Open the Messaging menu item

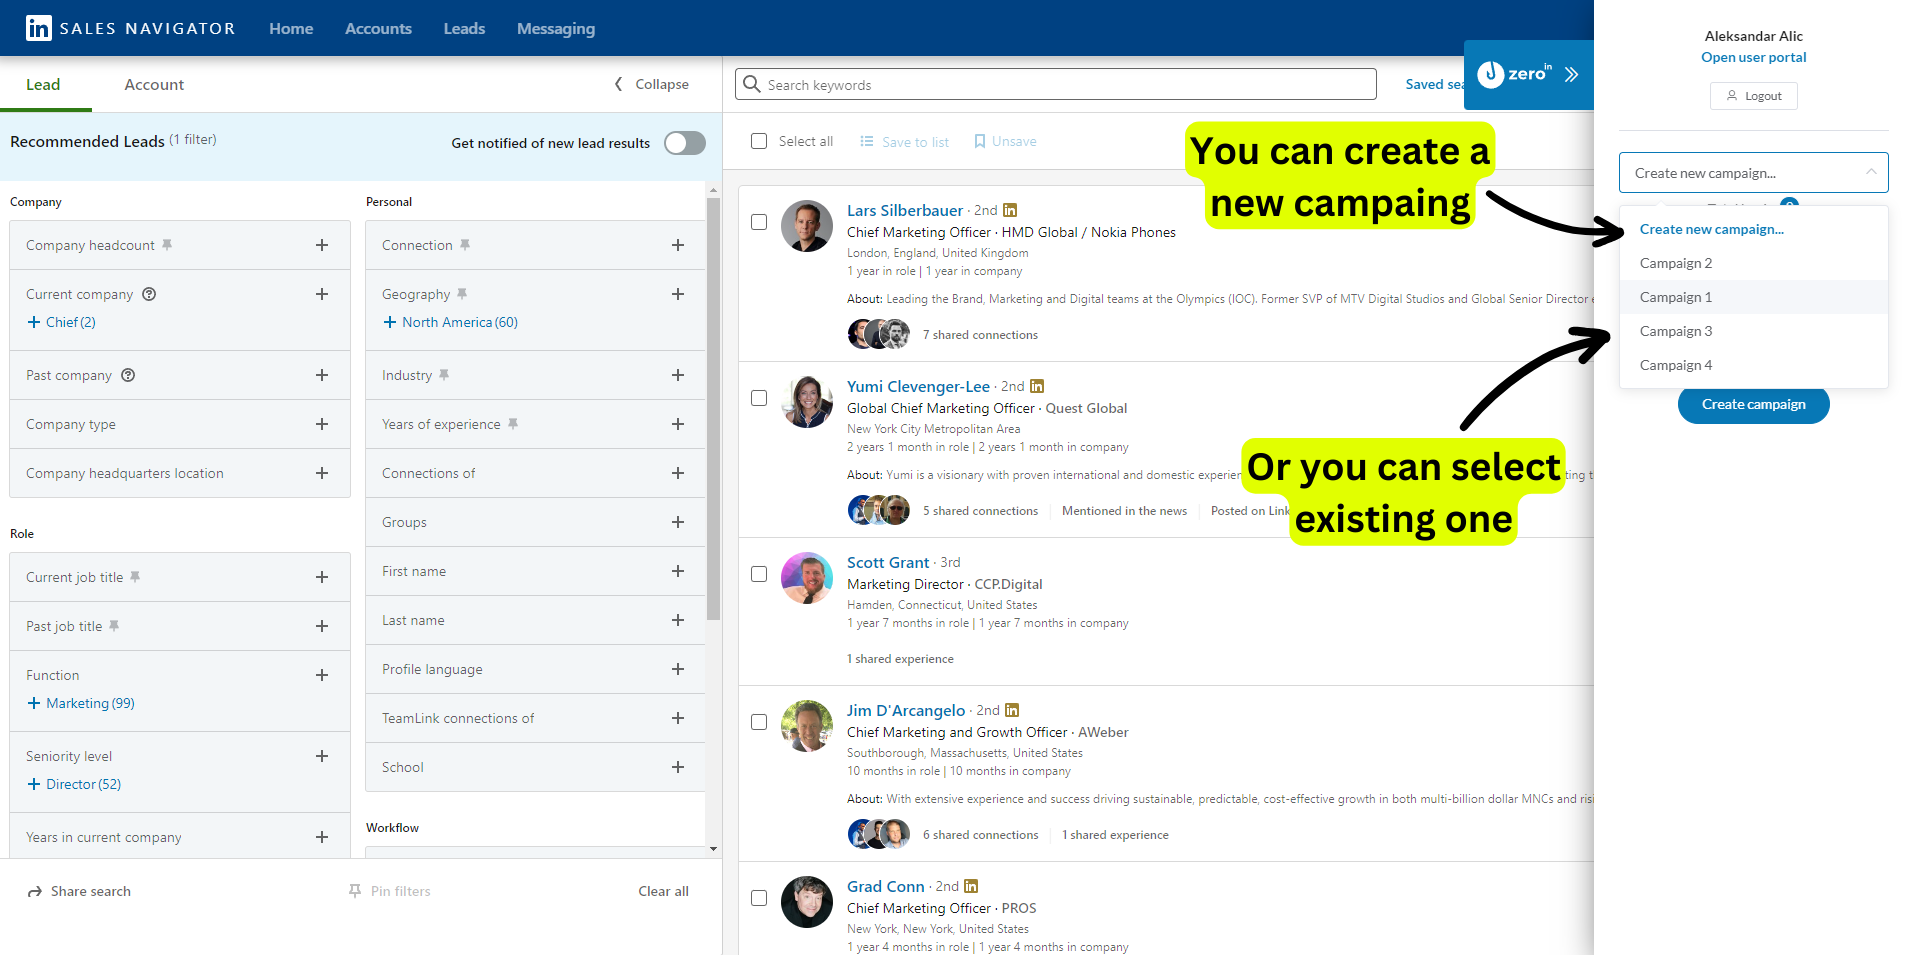(556, 28)
